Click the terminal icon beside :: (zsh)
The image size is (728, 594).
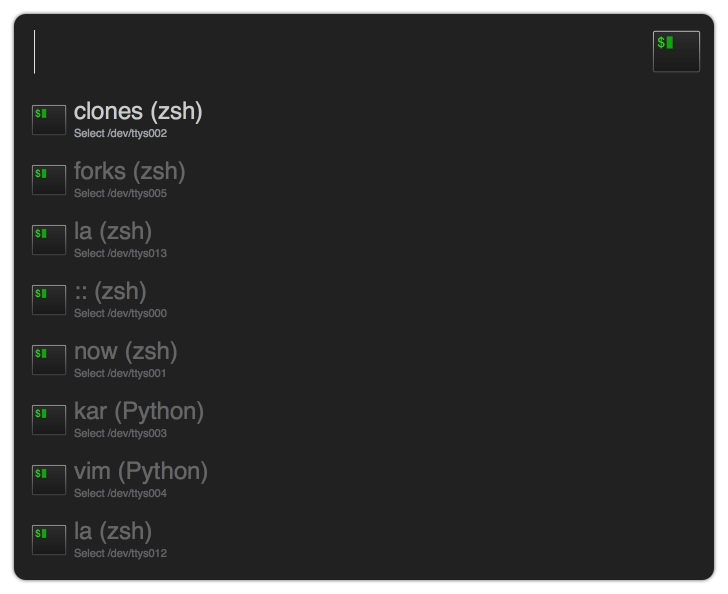tap(49, 300)
